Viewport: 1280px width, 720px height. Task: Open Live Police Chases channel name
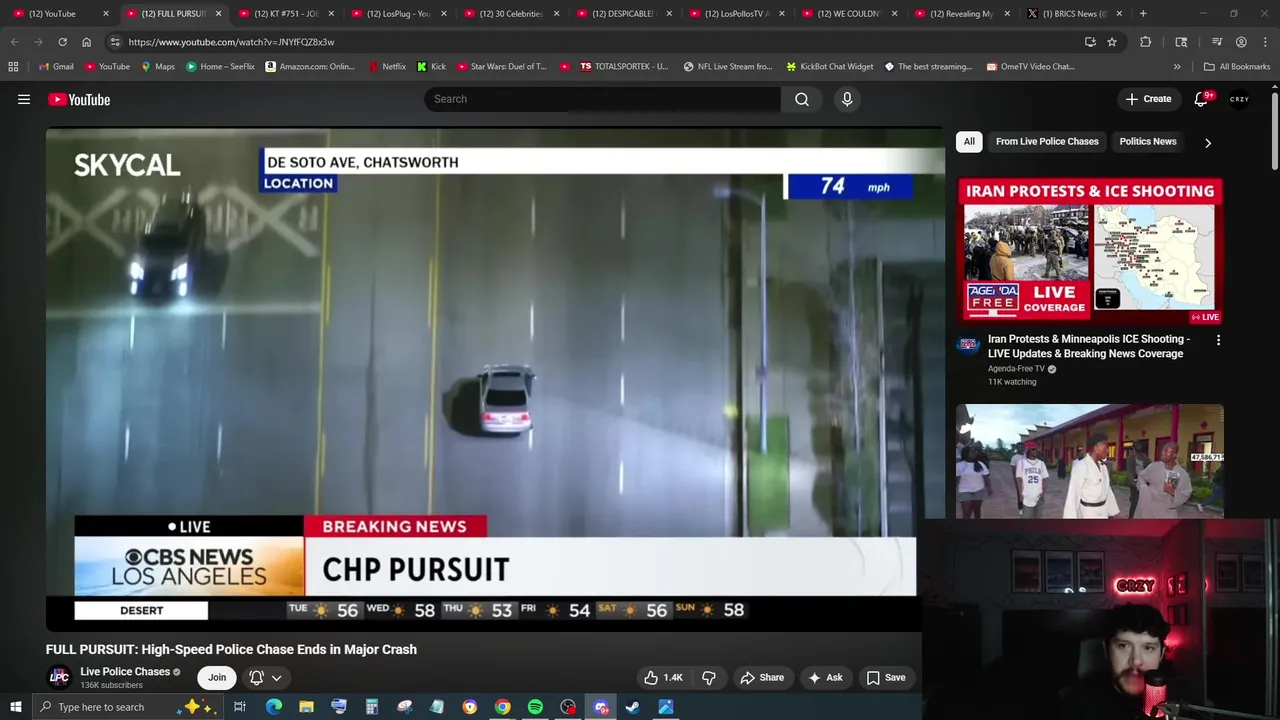click(125, 672)
